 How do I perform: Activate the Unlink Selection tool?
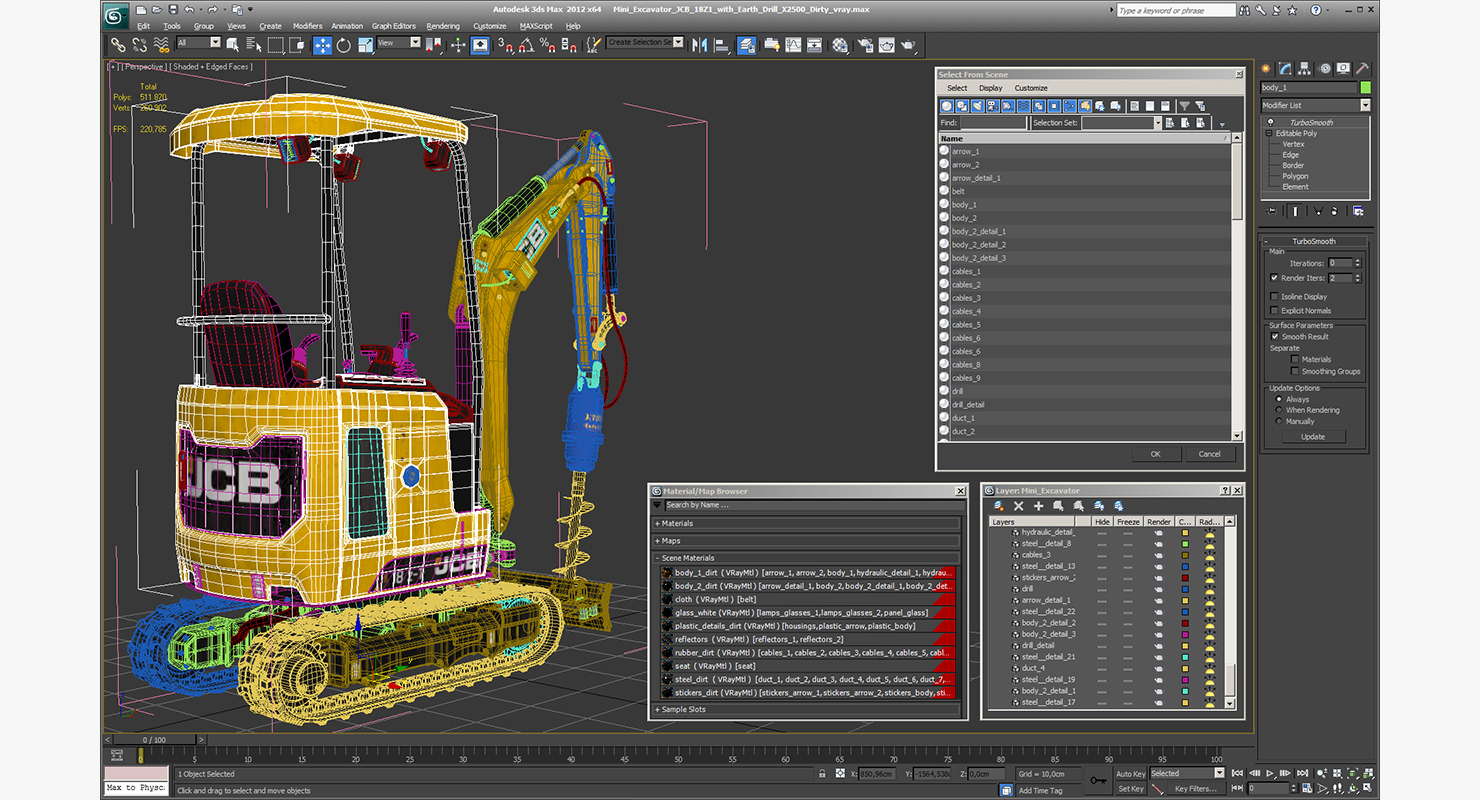click(139, 45)
